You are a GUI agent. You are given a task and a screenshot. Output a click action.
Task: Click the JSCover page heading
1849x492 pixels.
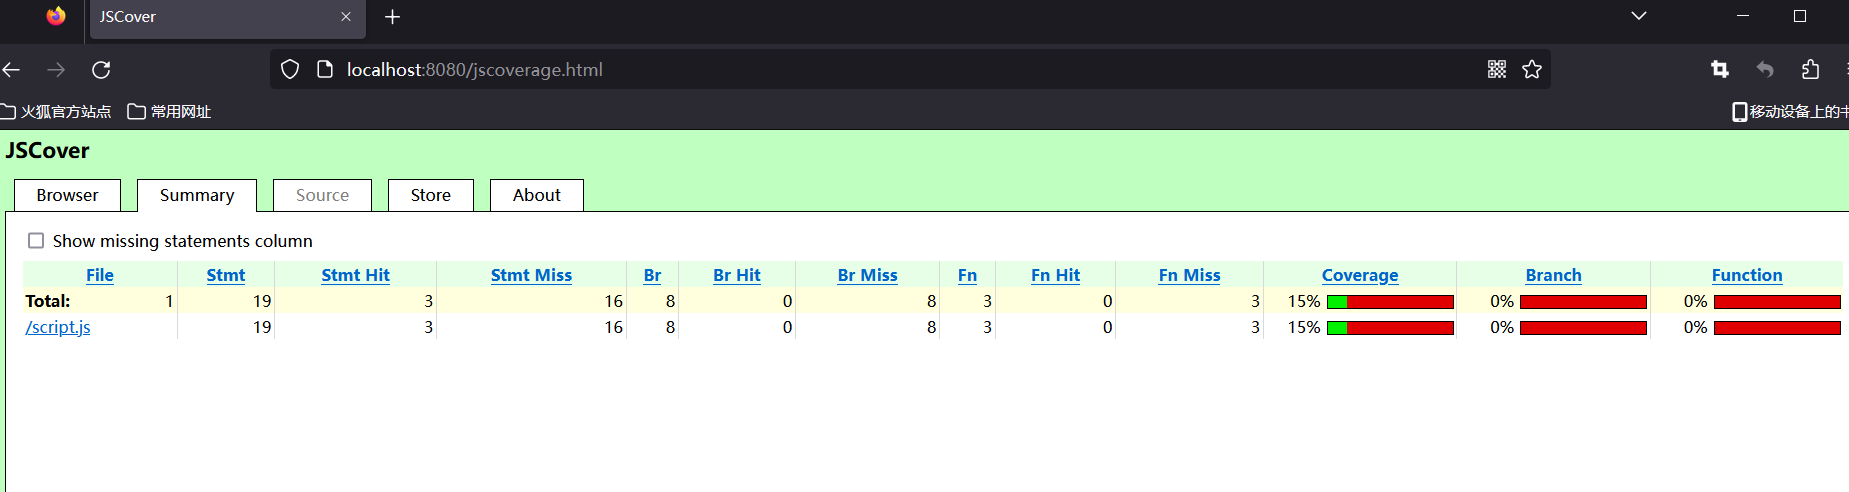[x=47, y=151]
